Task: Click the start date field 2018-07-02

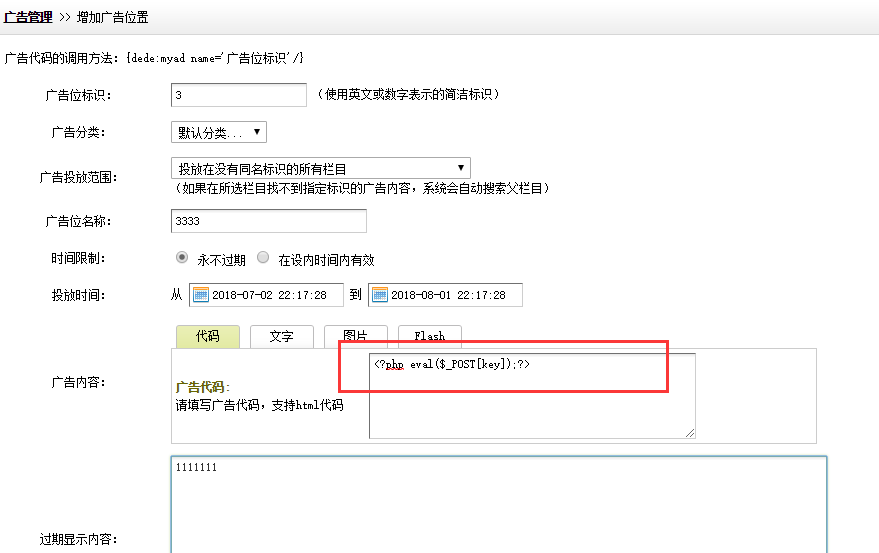Action: point(266,295)
